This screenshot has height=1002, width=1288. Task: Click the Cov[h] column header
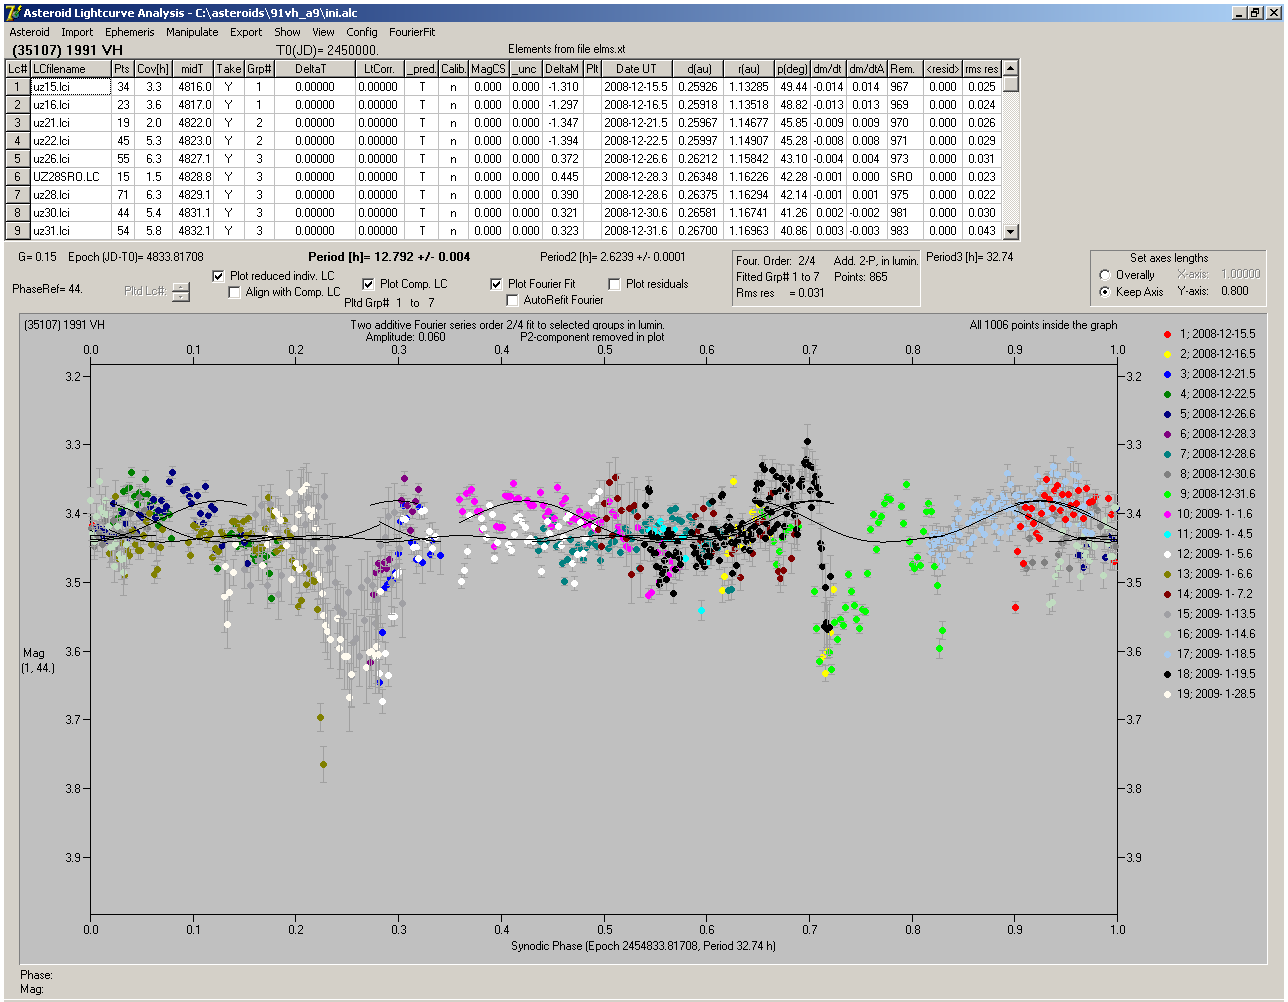tap(153, 69)
